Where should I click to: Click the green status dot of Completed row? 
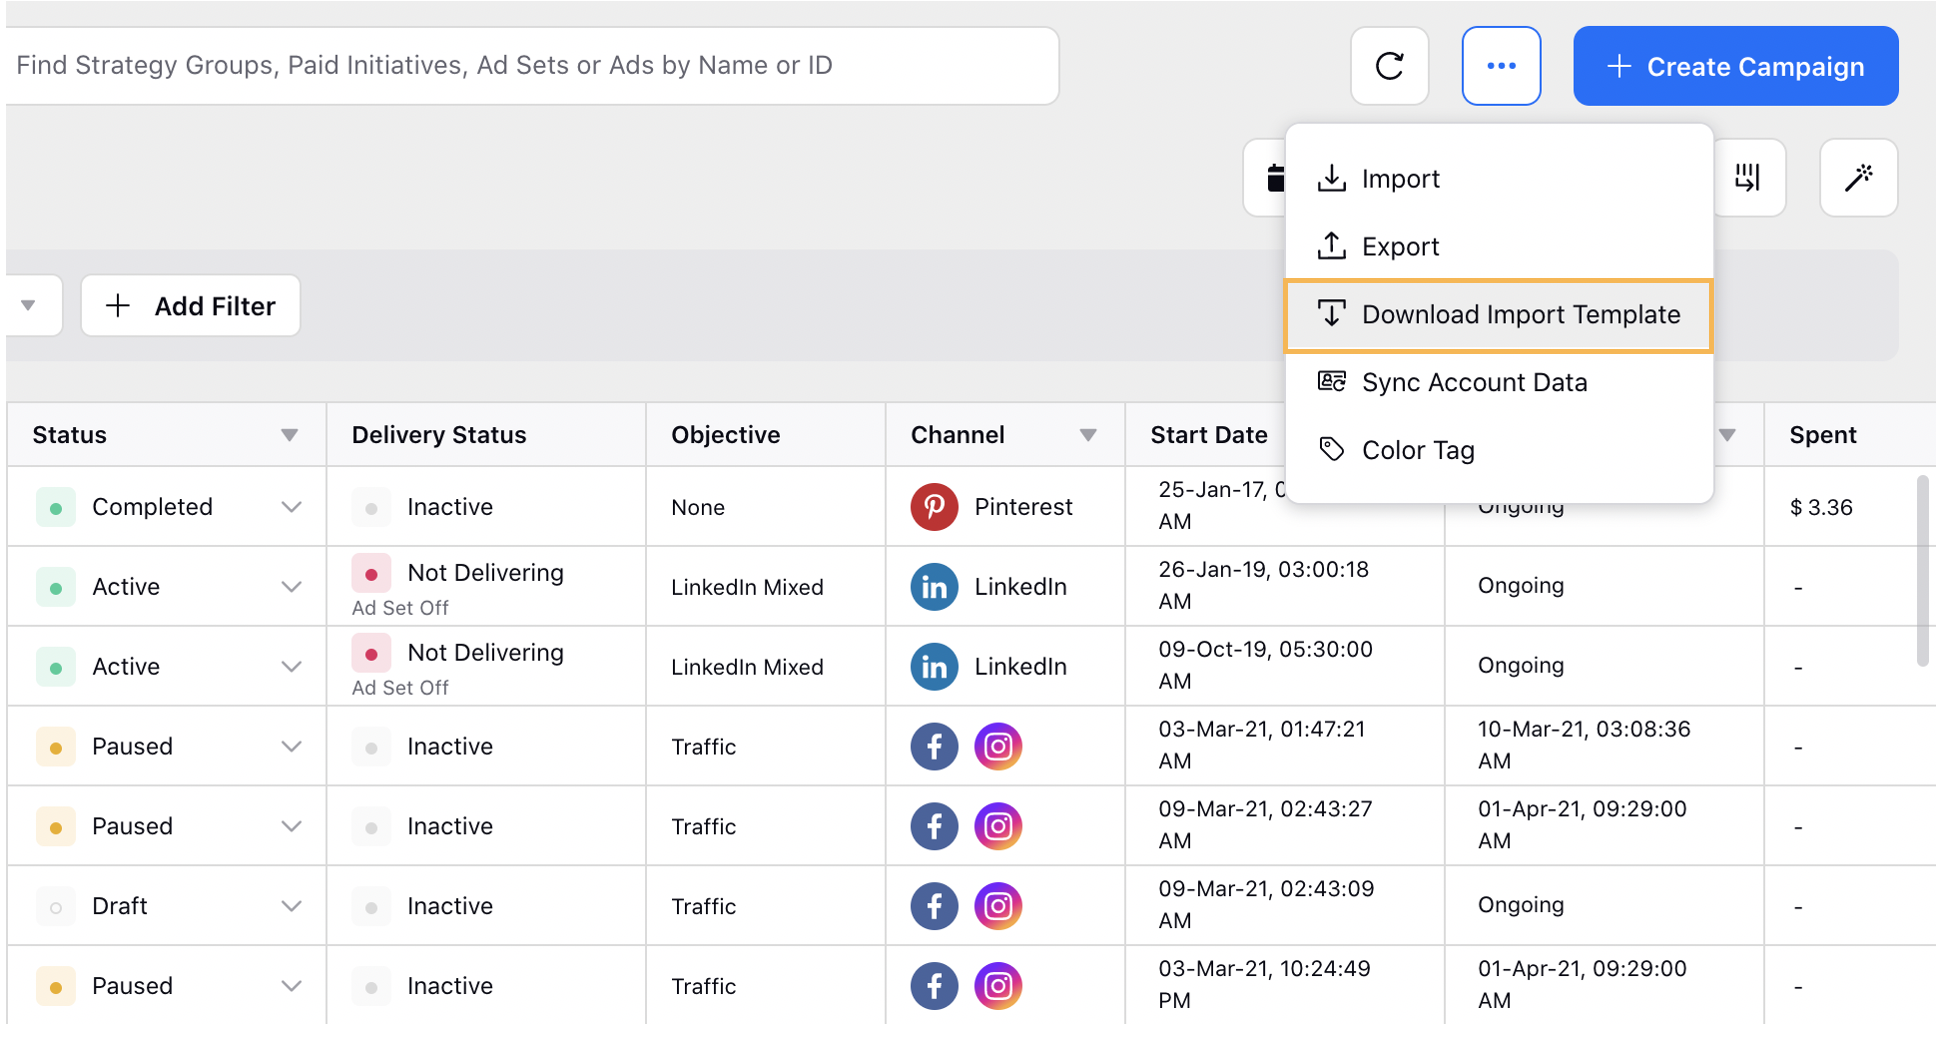(x=56, y=508)
